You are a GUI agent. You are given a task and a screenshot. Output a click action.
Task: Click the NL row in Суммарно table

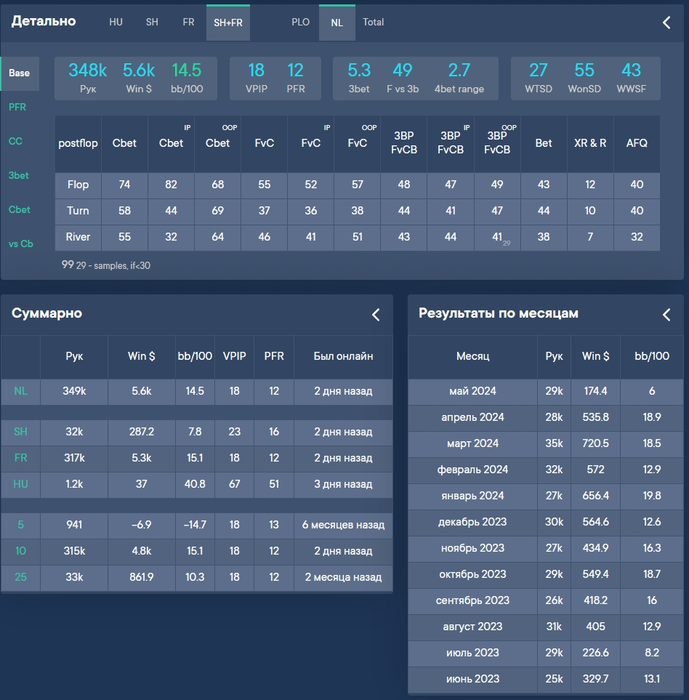tap(197, 392)
